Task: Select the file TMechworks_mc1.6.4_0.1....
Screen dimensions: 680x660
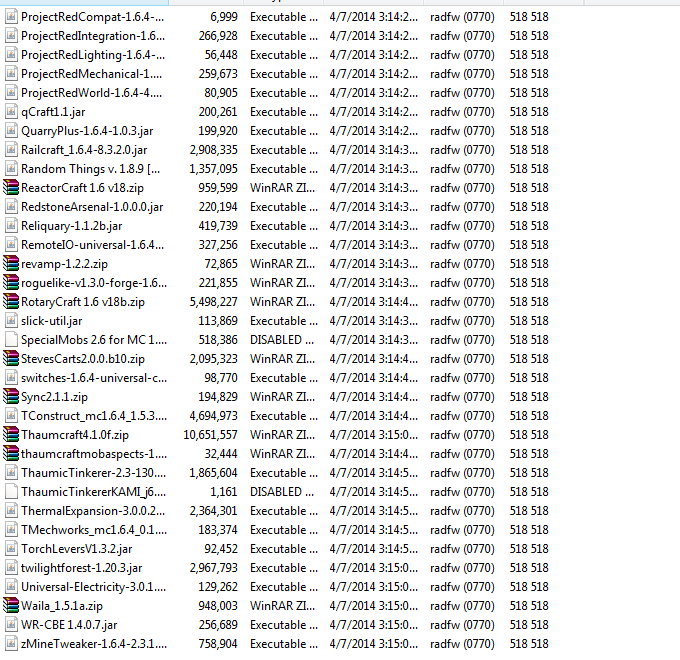Action: [94, 529]
